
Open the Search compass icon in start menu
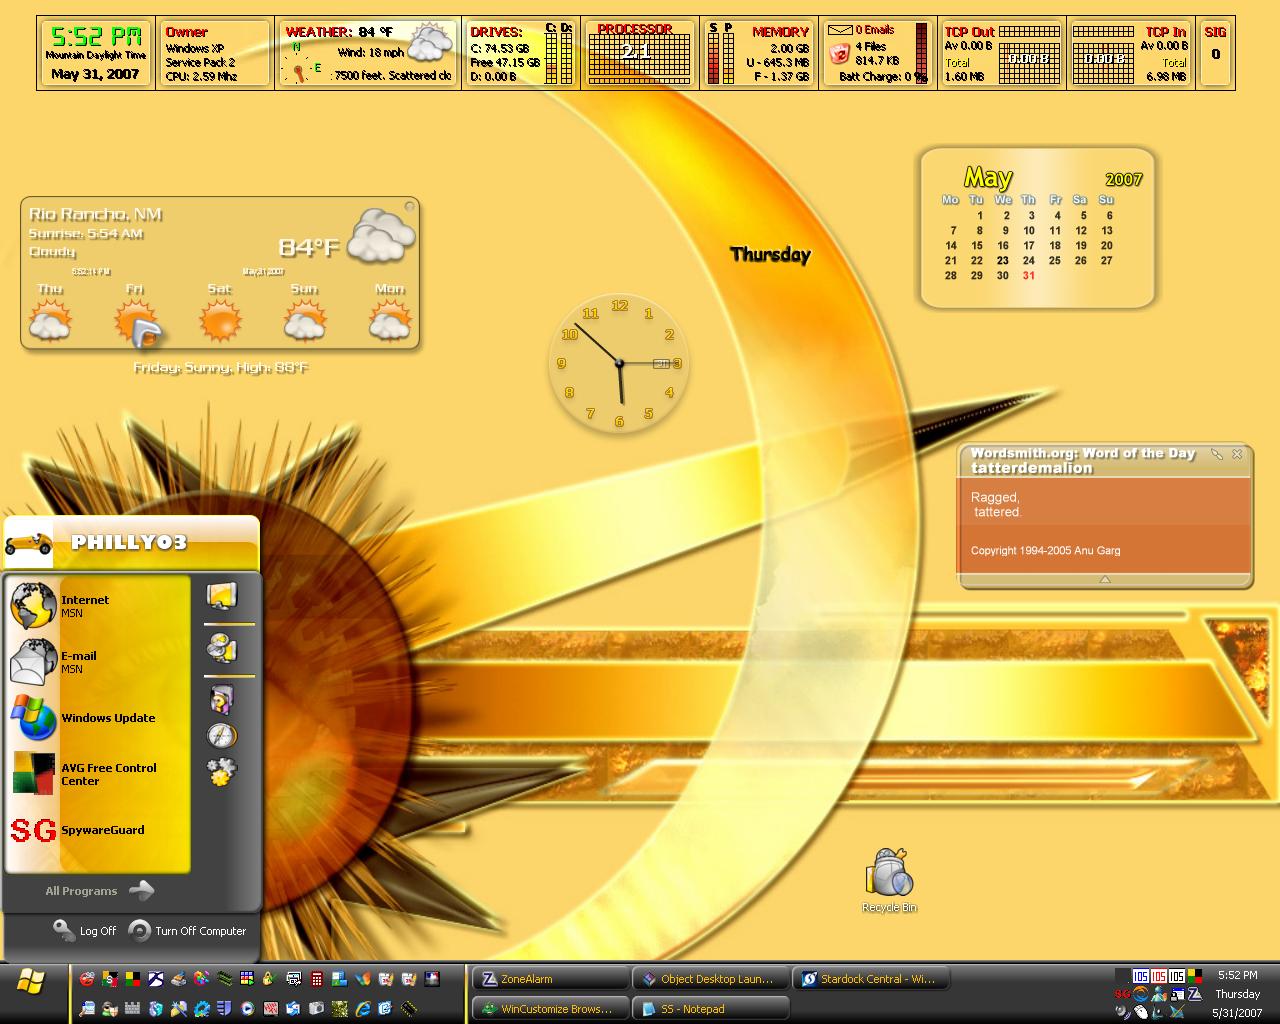pyautogui.click(x=222, y=735)
